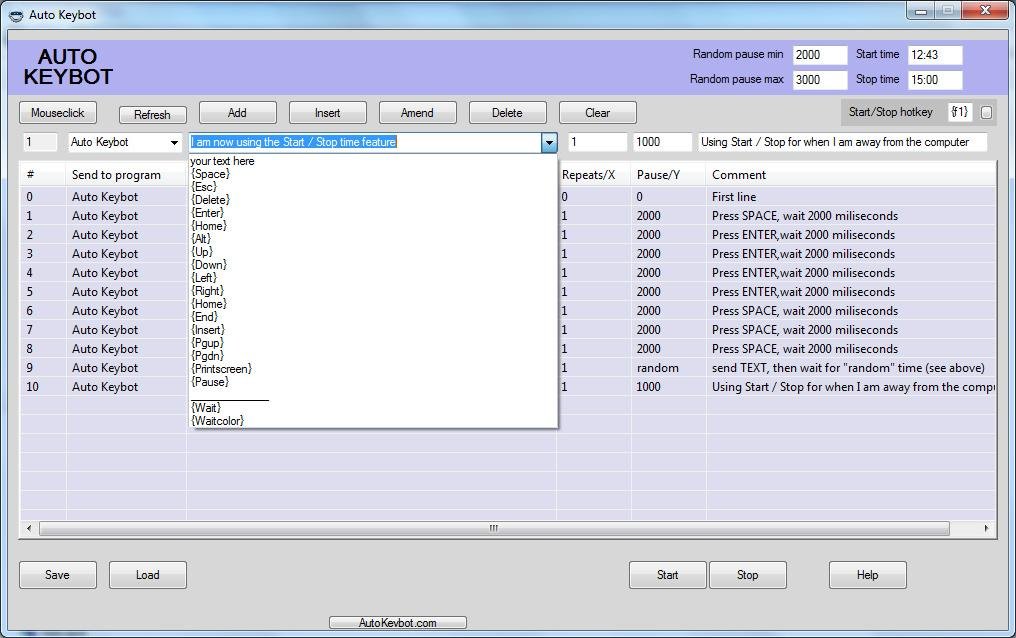Screen dimensions: 1016x638
Task: Edit the Start time field
Action: pyautogui.click(x=935, y=55)
